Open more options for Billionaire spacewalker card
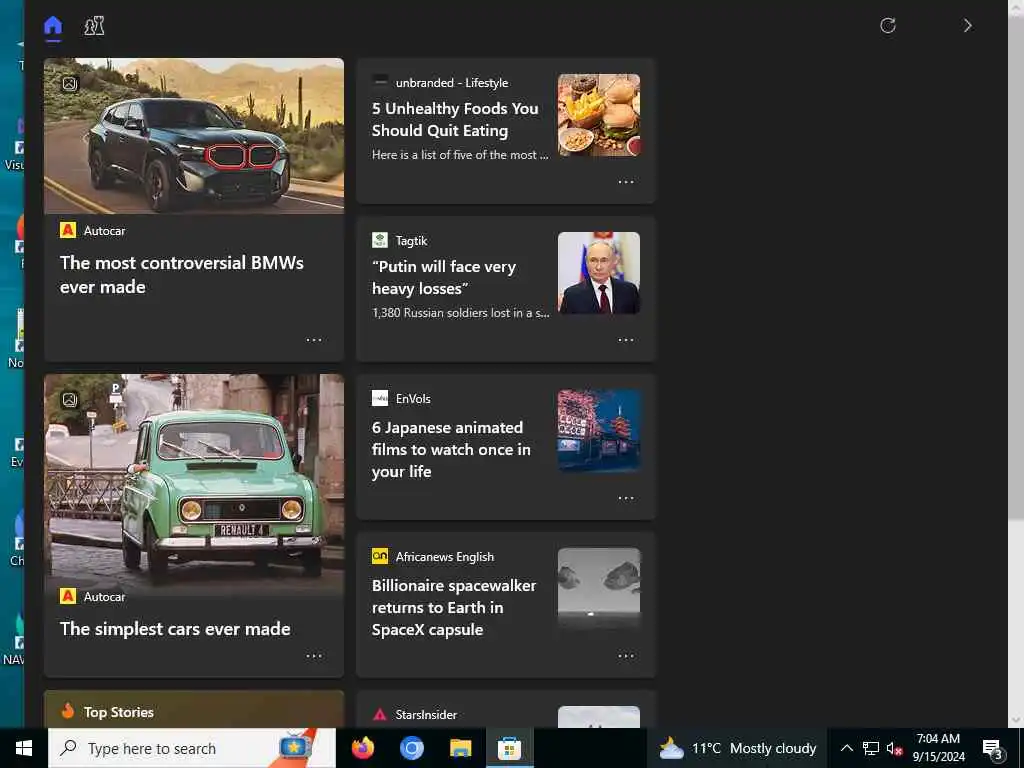The image size is (1024, 768). coord(626,656)
